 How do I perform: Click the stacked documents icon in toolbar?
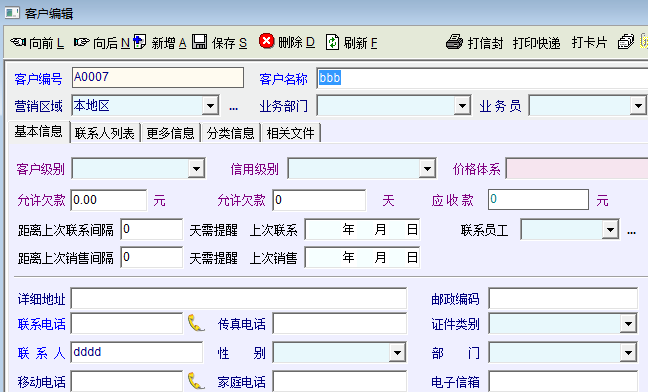pos(626,42)
